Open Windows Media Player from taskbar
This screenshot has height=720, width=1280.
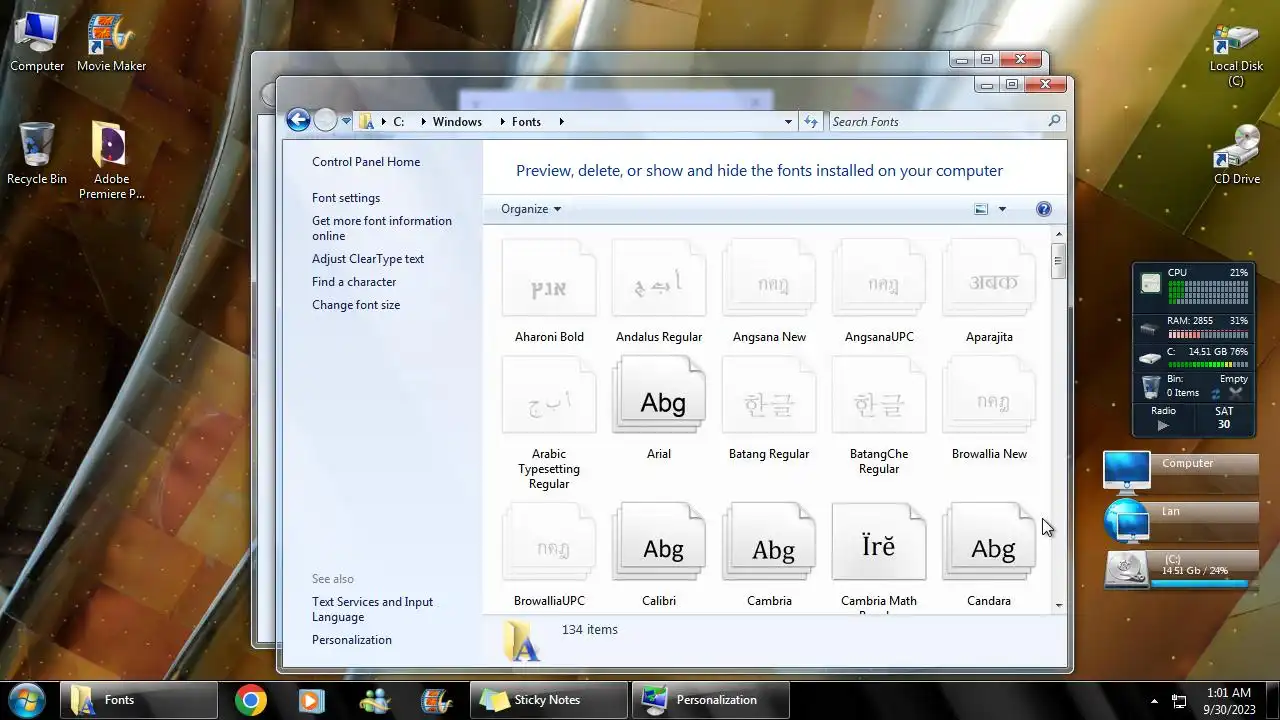click(311, 700)
